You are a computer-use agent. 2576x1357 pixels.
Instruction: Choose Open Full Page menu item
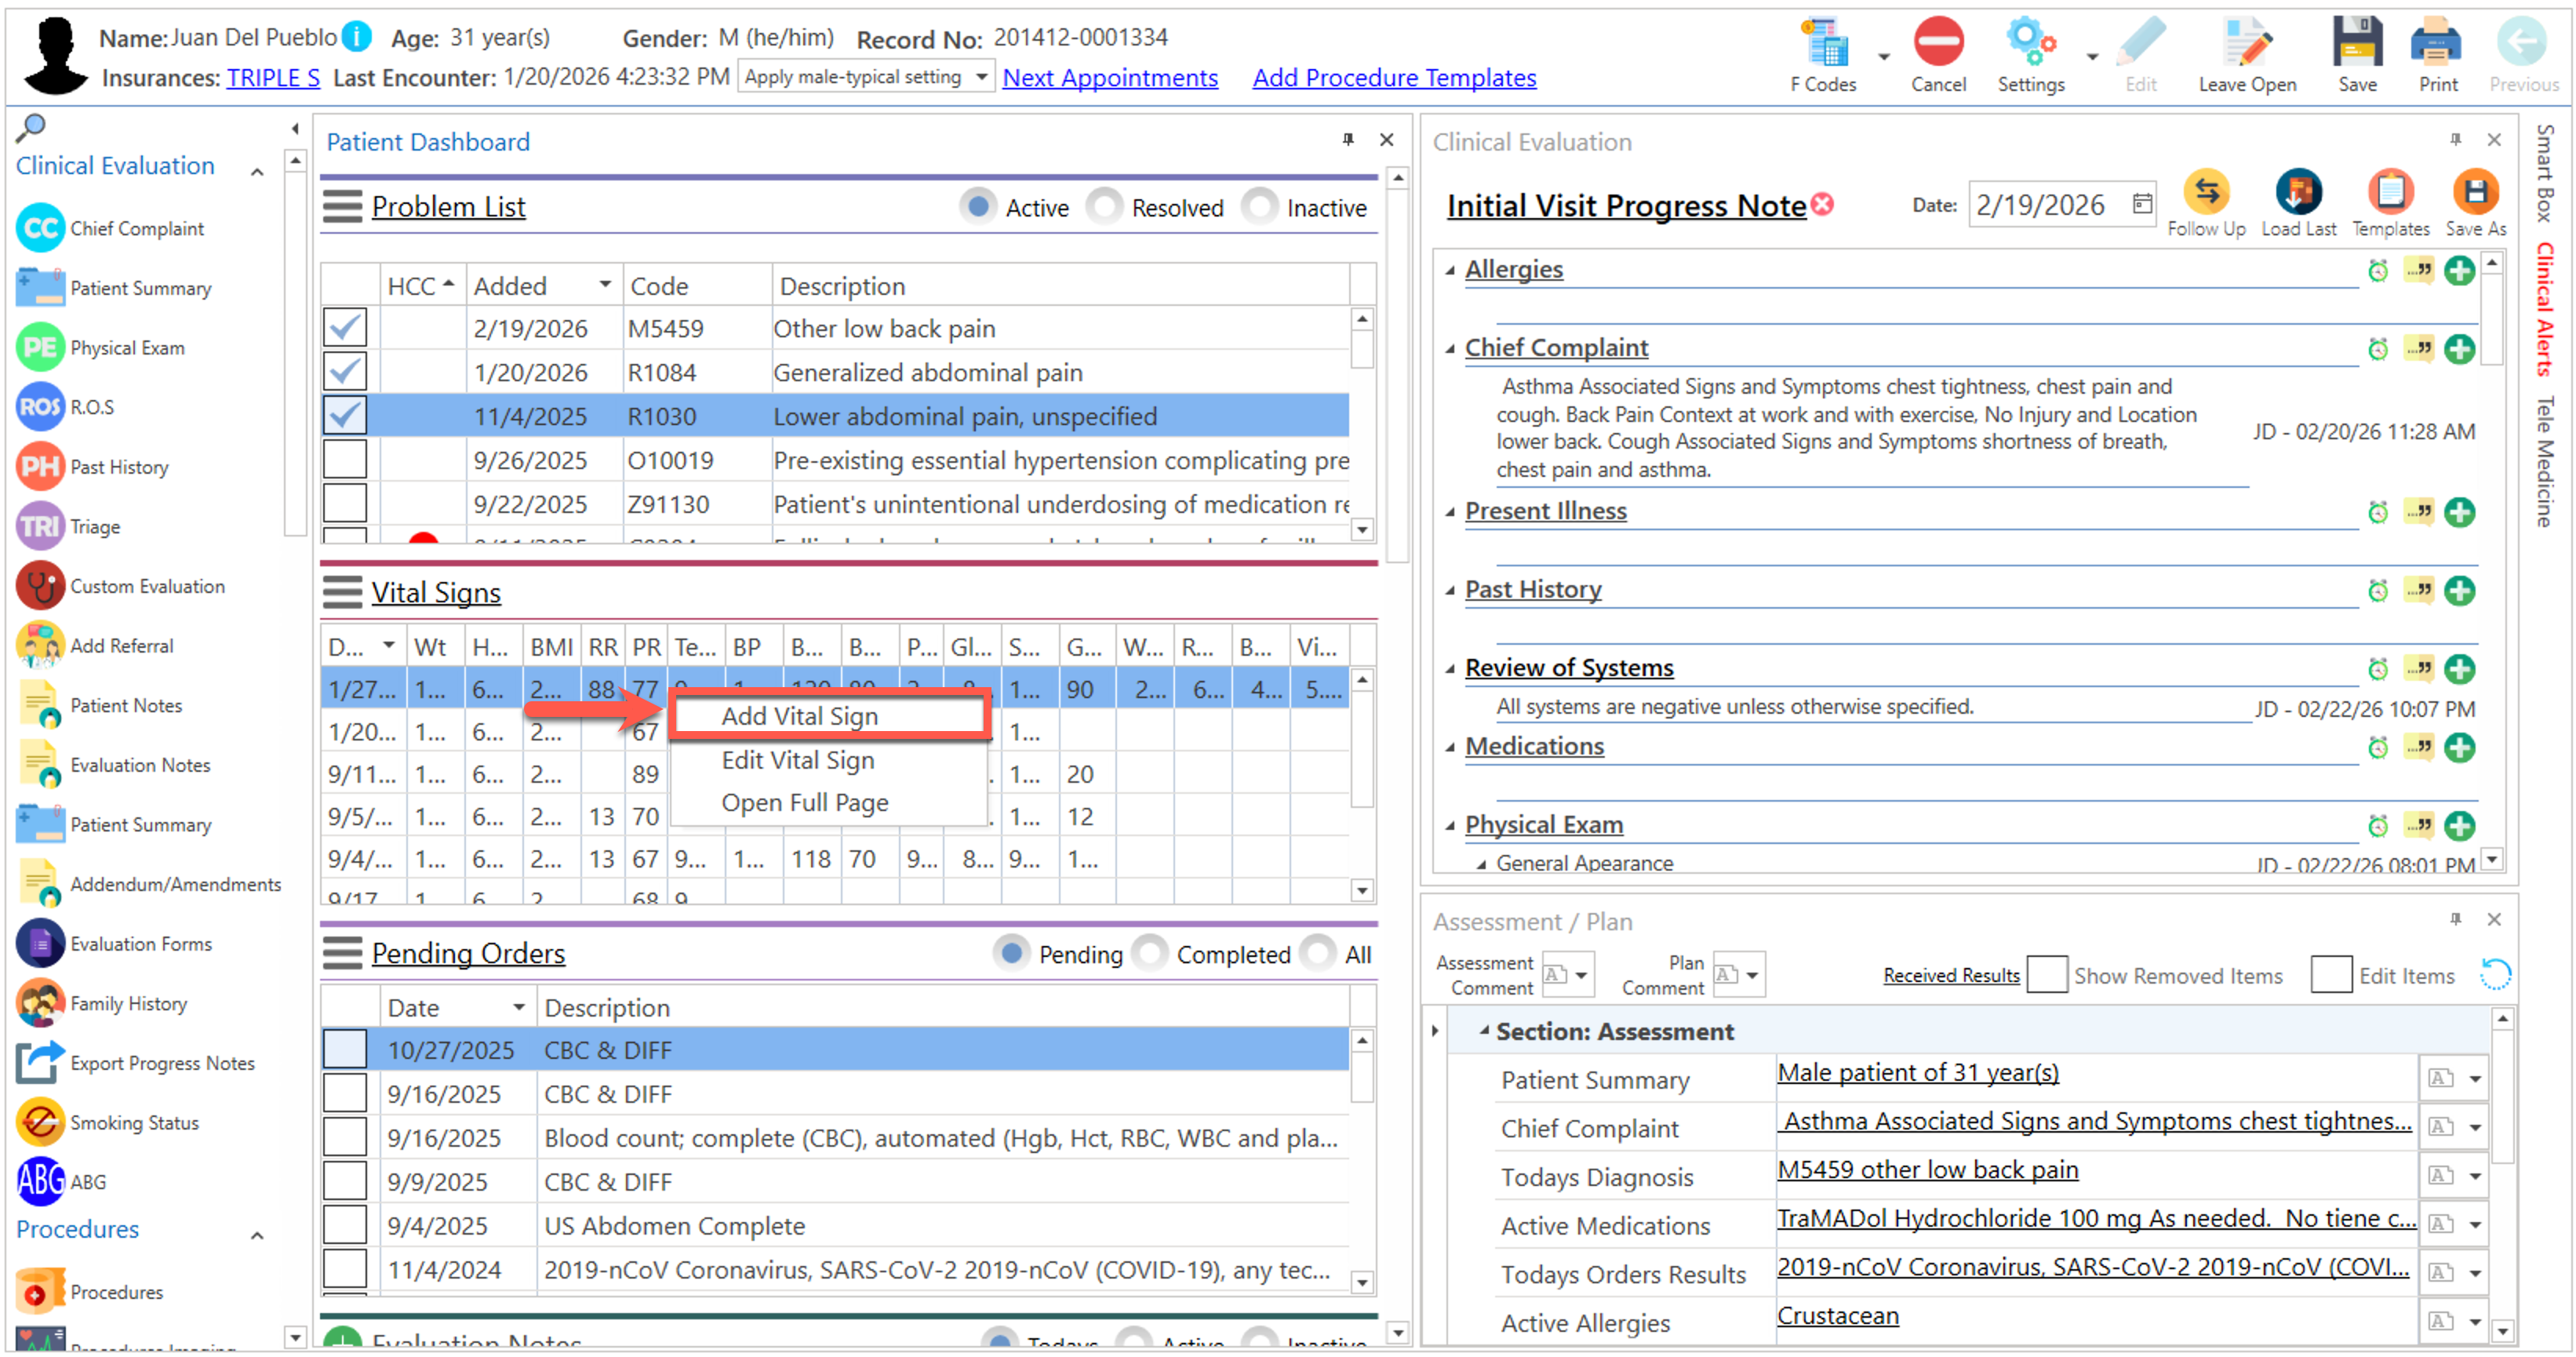pyautogui.click(x=804, y=802)
